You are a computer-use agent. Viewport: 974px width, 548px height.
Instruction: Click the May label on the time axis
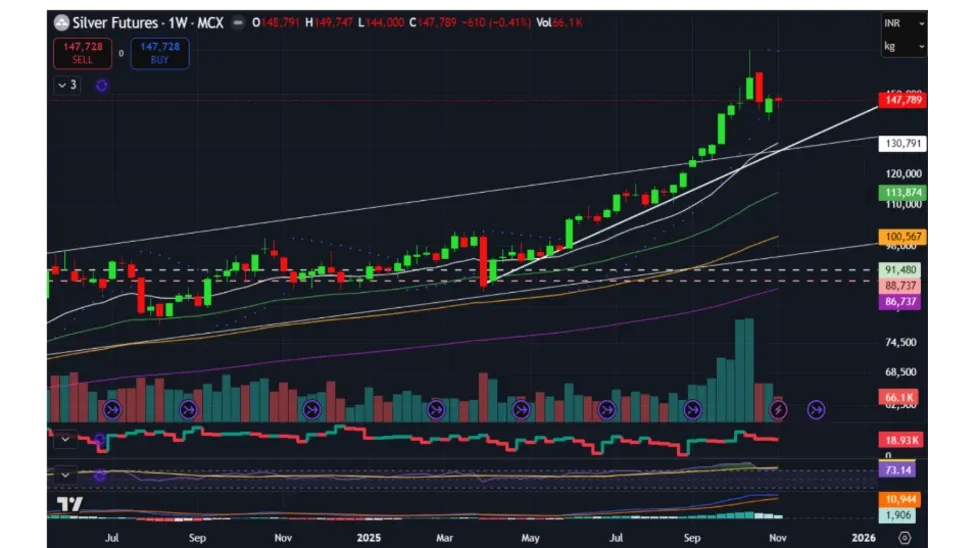(530, 538)
